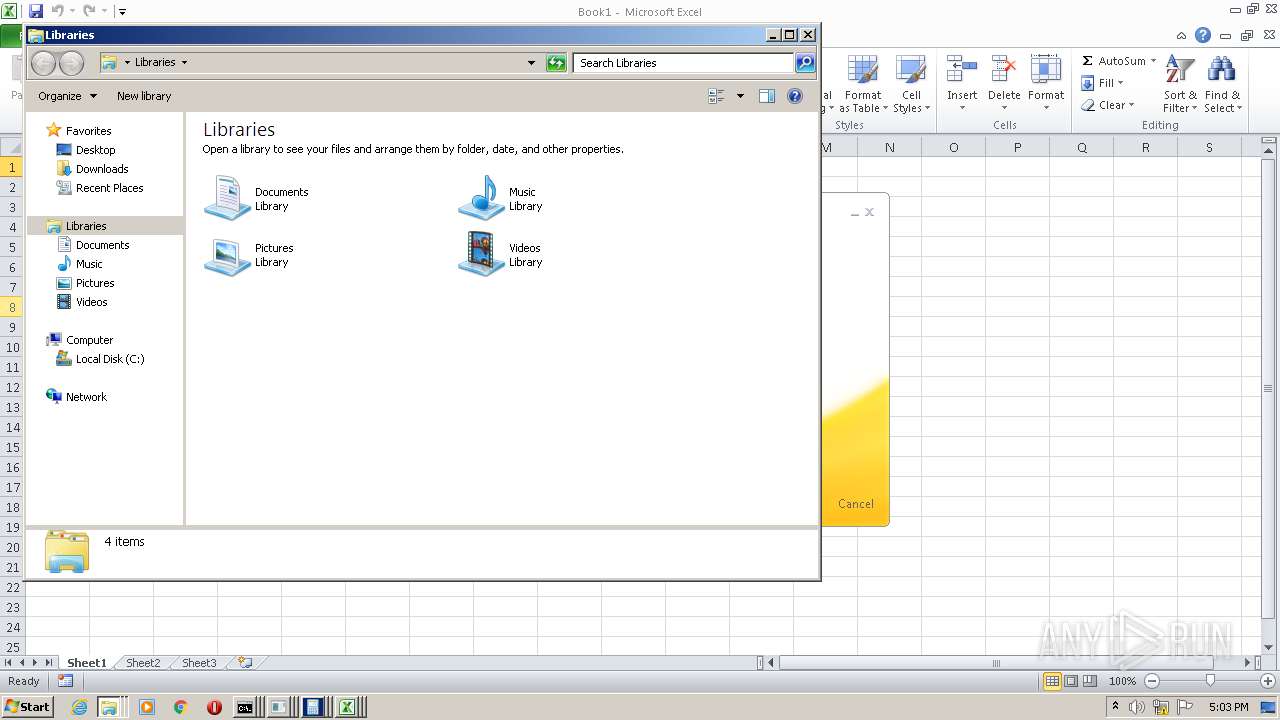This screenshot has height=720, width=1280.
Task: Click macro recording icon in status bar
Action: [x=65, y=681]
